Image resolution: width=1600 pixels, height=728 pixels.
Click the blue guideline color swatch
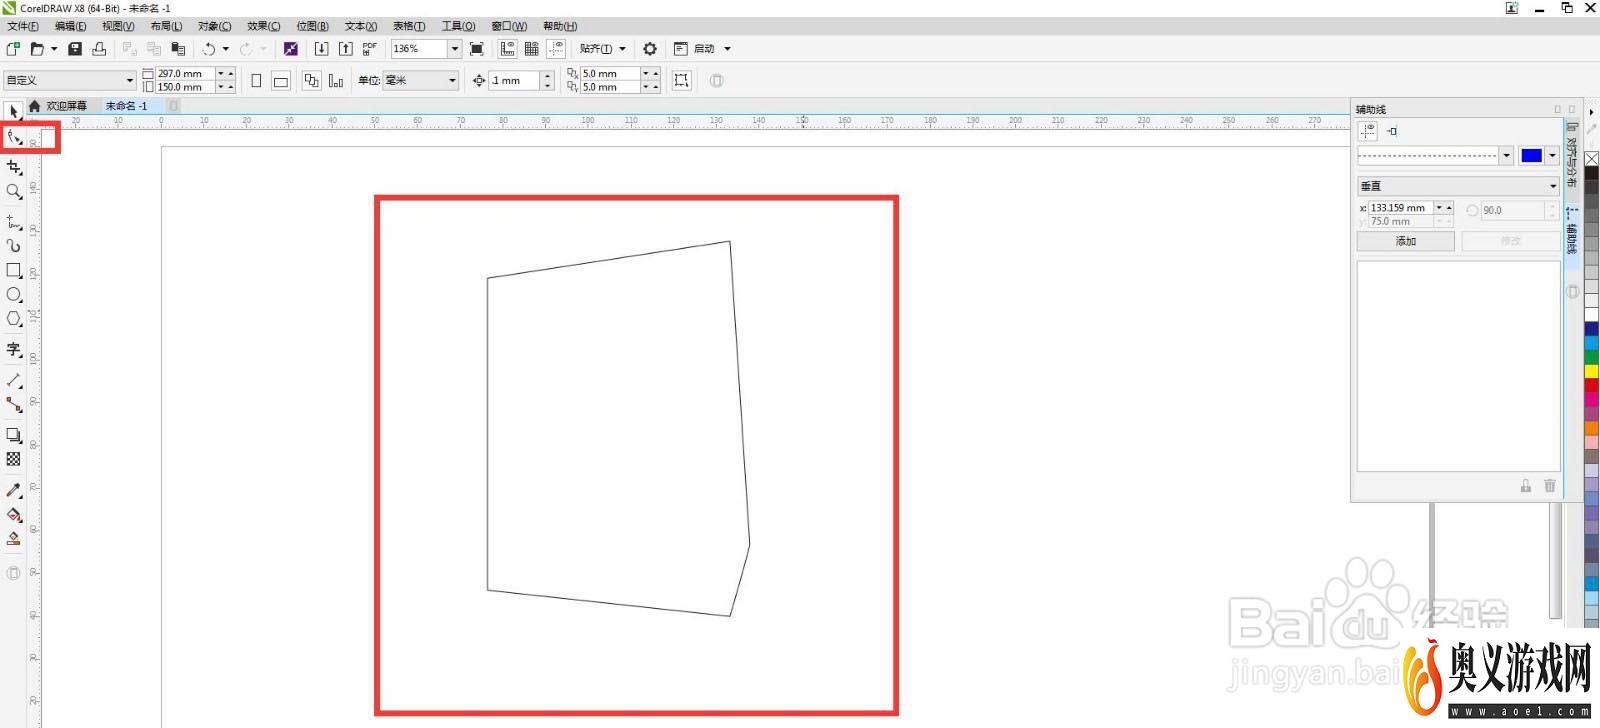(1531, 155)
